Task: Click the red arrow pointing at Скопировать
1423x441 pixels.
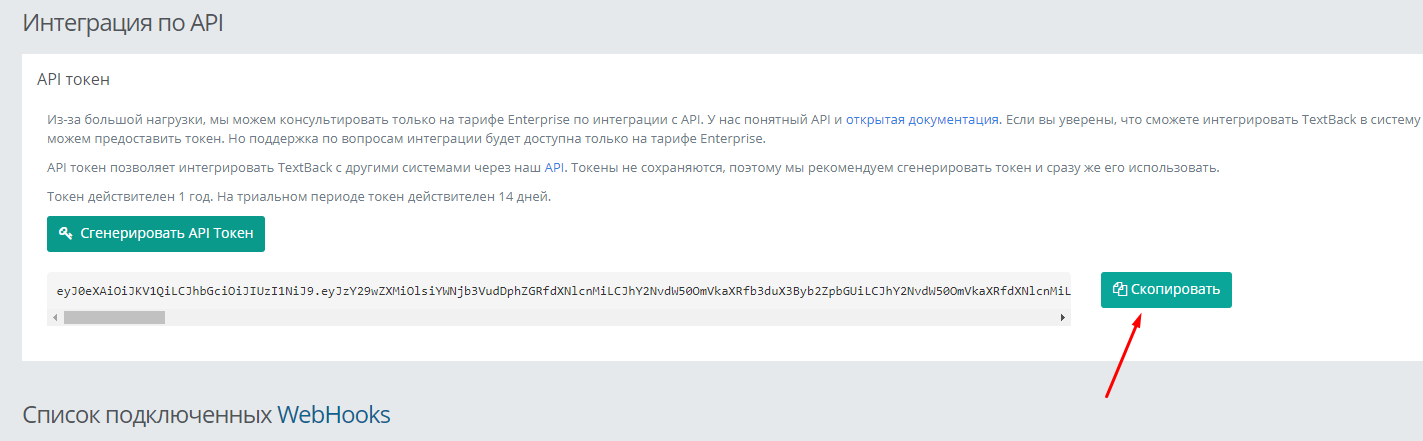Action: 1123,355
